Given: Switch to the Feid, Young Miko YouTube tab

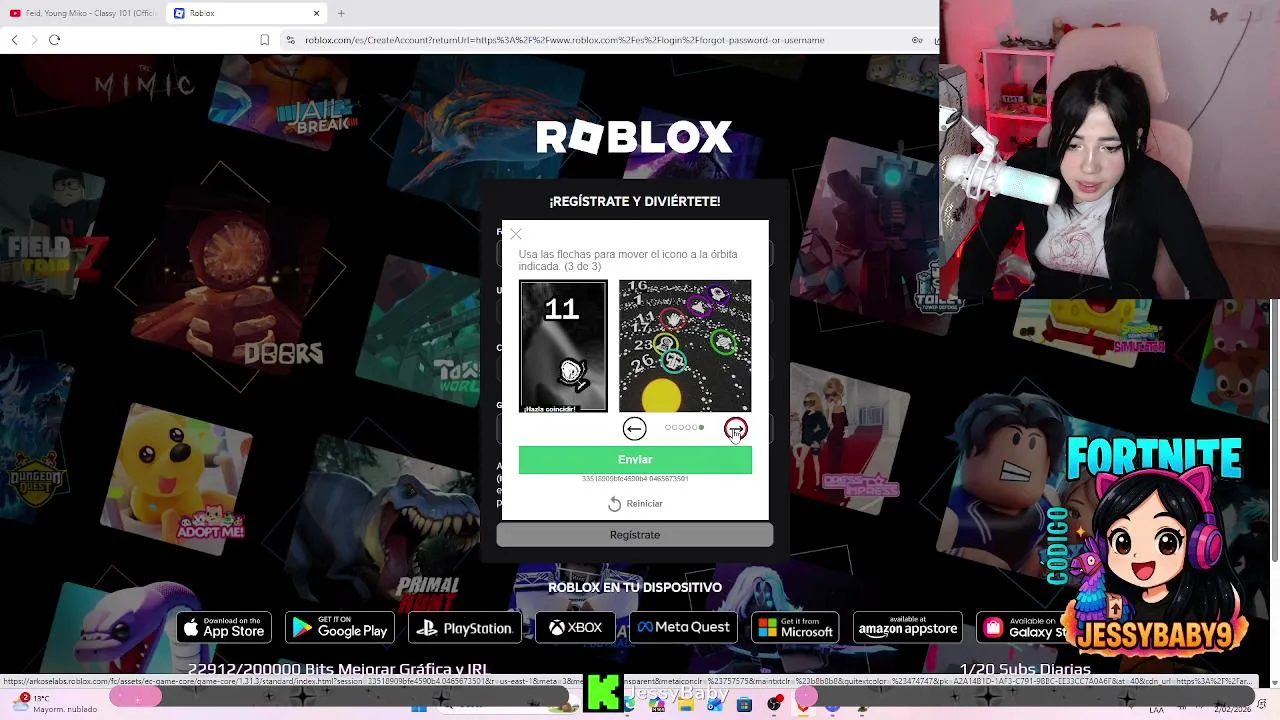Looking at the screenshot, I should (82, 13).
